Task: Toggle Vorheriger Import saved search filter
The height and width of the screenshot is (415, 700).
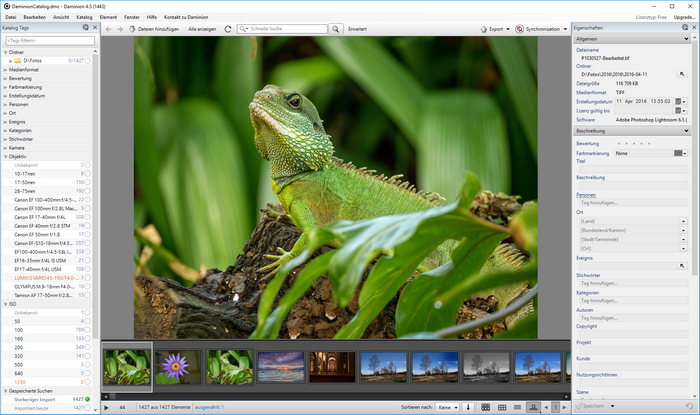Action: tap(88, 399)
